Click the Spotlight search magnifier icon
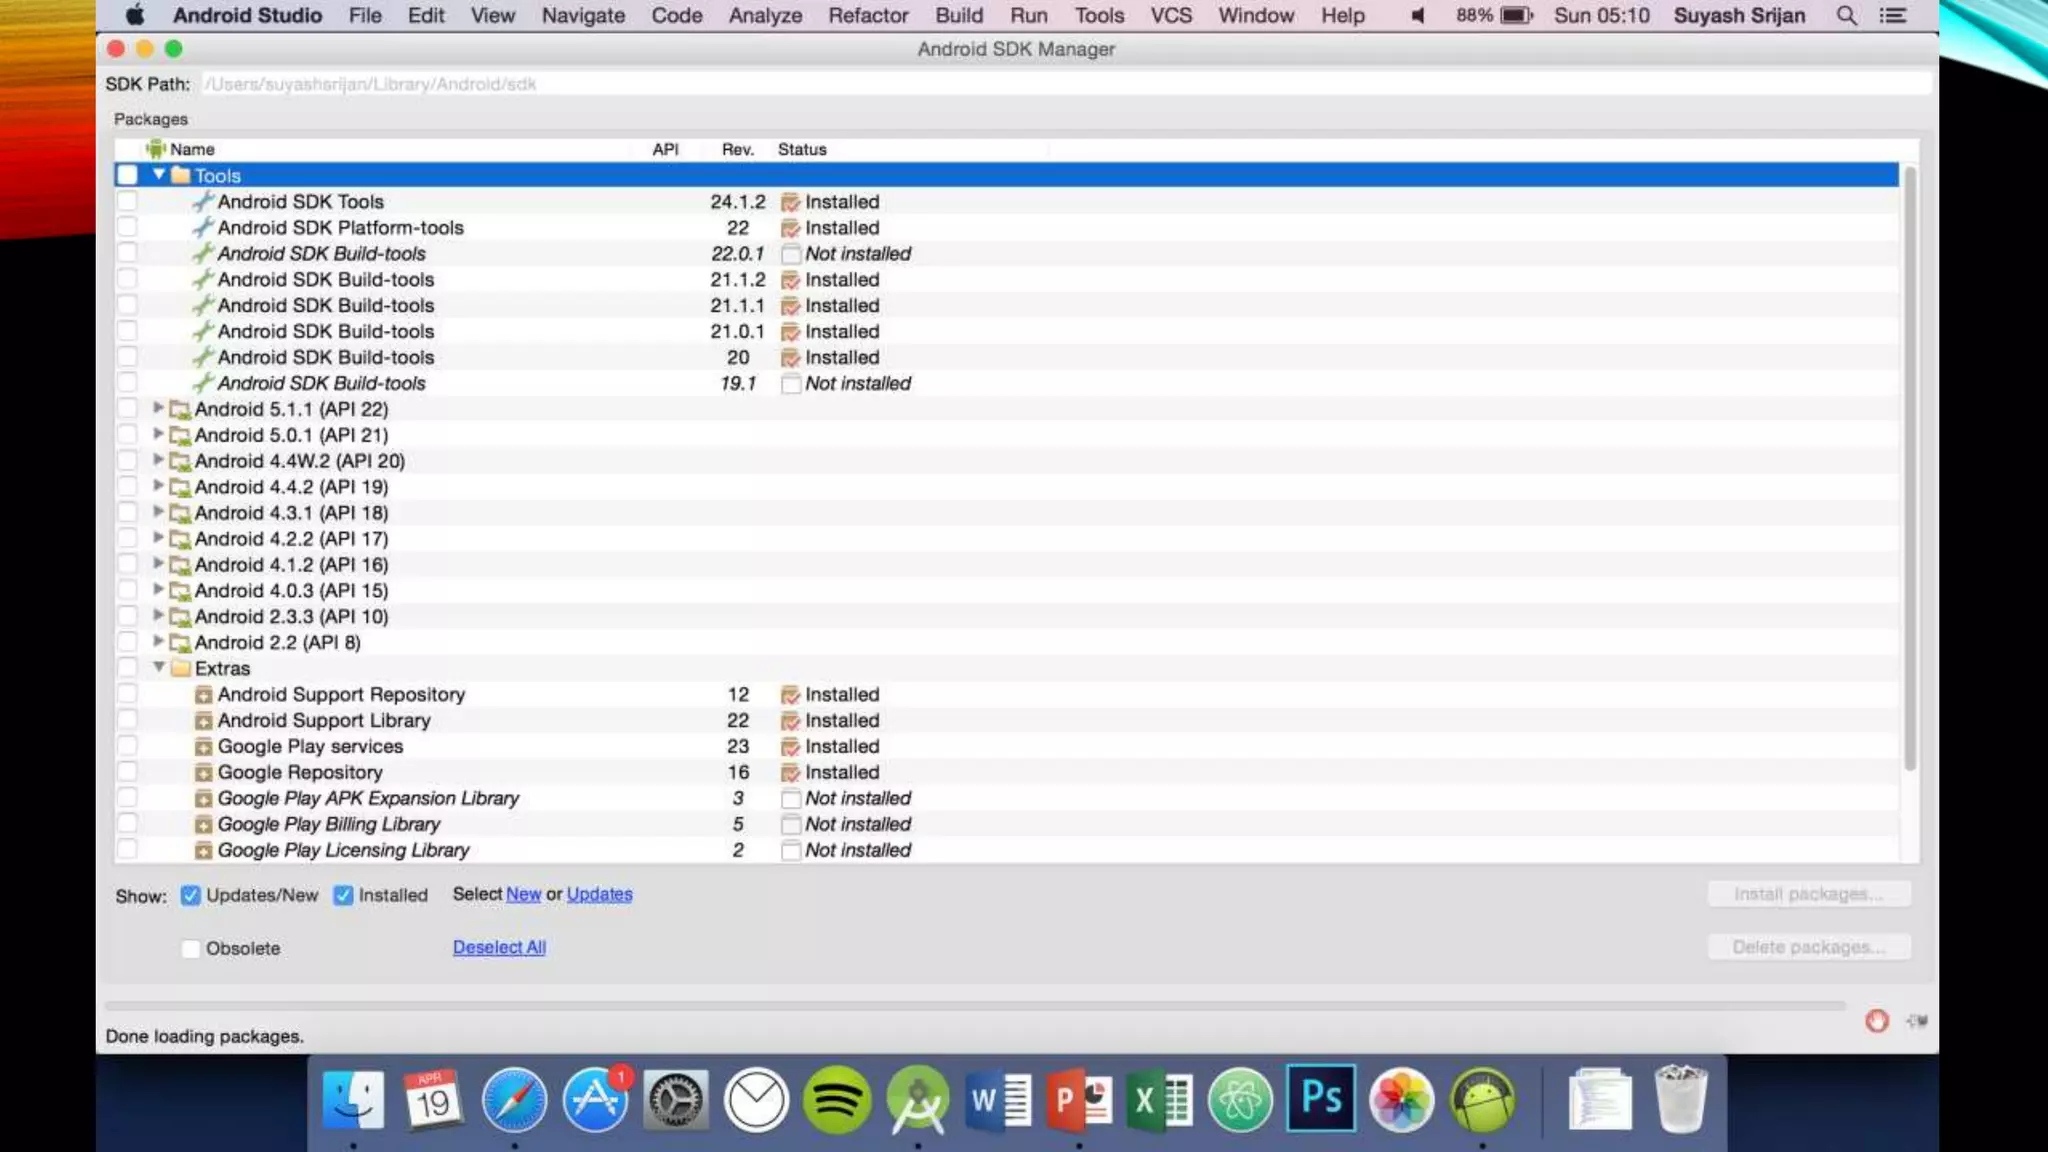Screen dimensions: 2048x1152 pos(1846,15)
